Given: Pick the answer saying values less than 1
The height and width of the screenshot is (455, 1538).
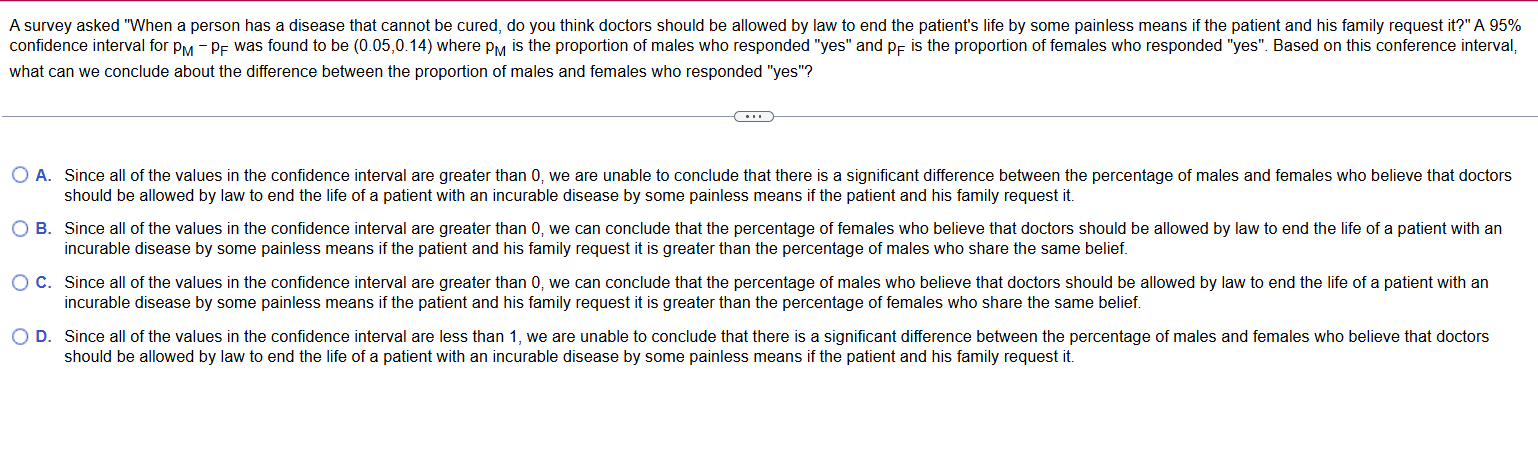Looking at the screenshot, I should click(x=777, y=347).
